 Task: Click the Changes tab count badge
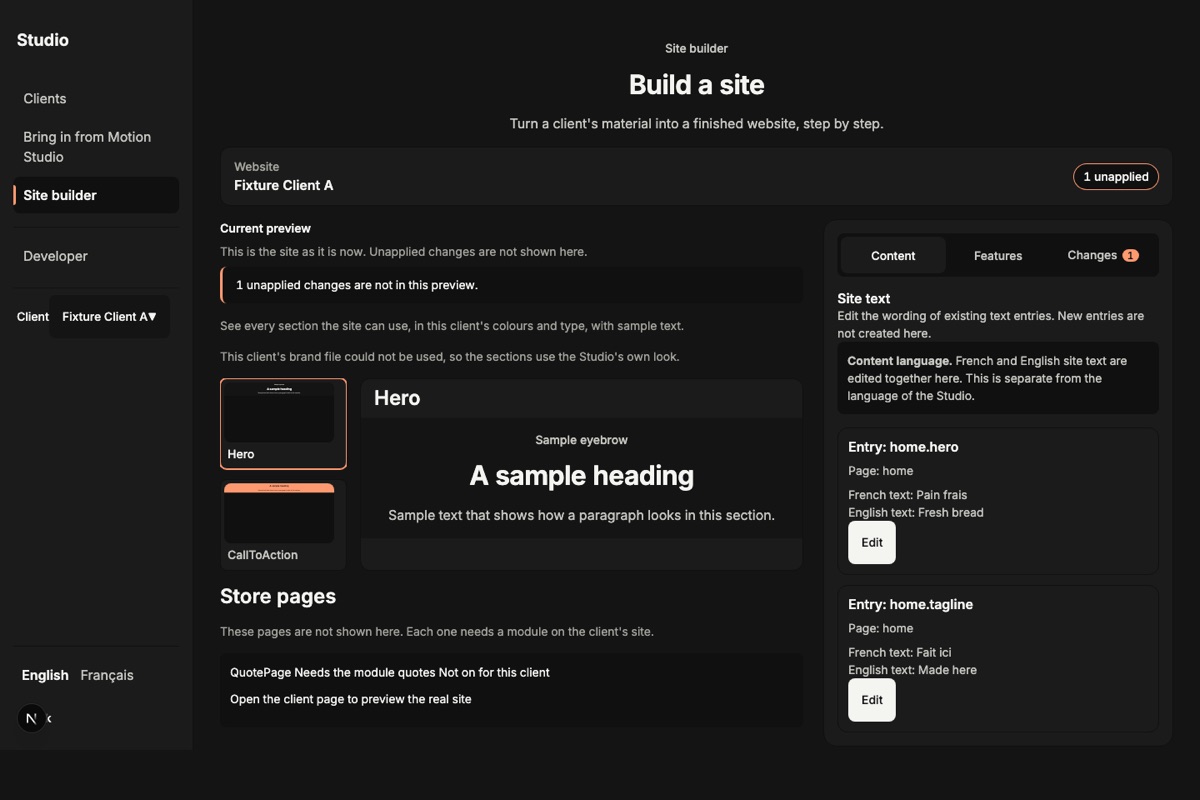[x=1130, y=255]
